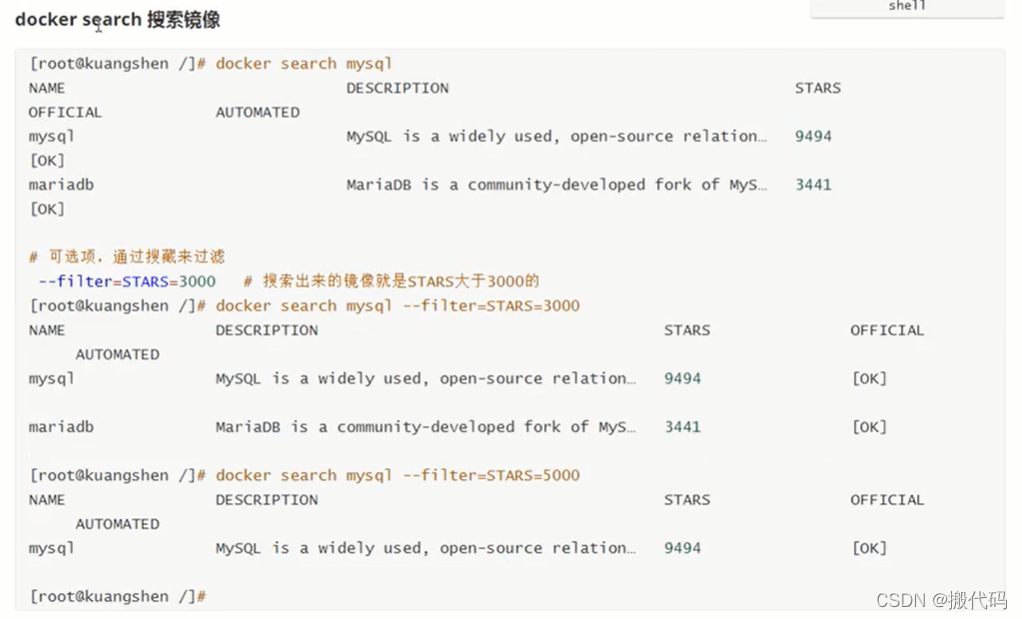
Task: Click the STARS header in the STARS=3000 output
Action: click(687, 330)
